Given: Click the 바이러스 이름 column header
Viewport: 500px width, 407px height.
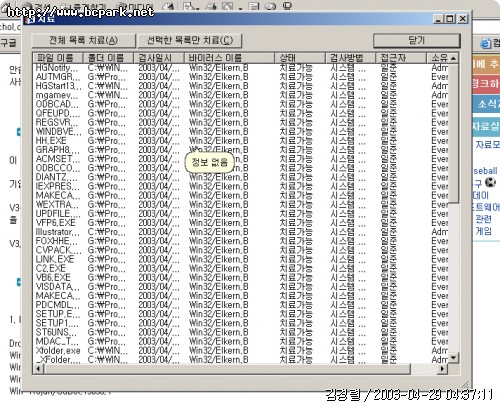Looking at the screenshot, I should click(x=229, y=58).
